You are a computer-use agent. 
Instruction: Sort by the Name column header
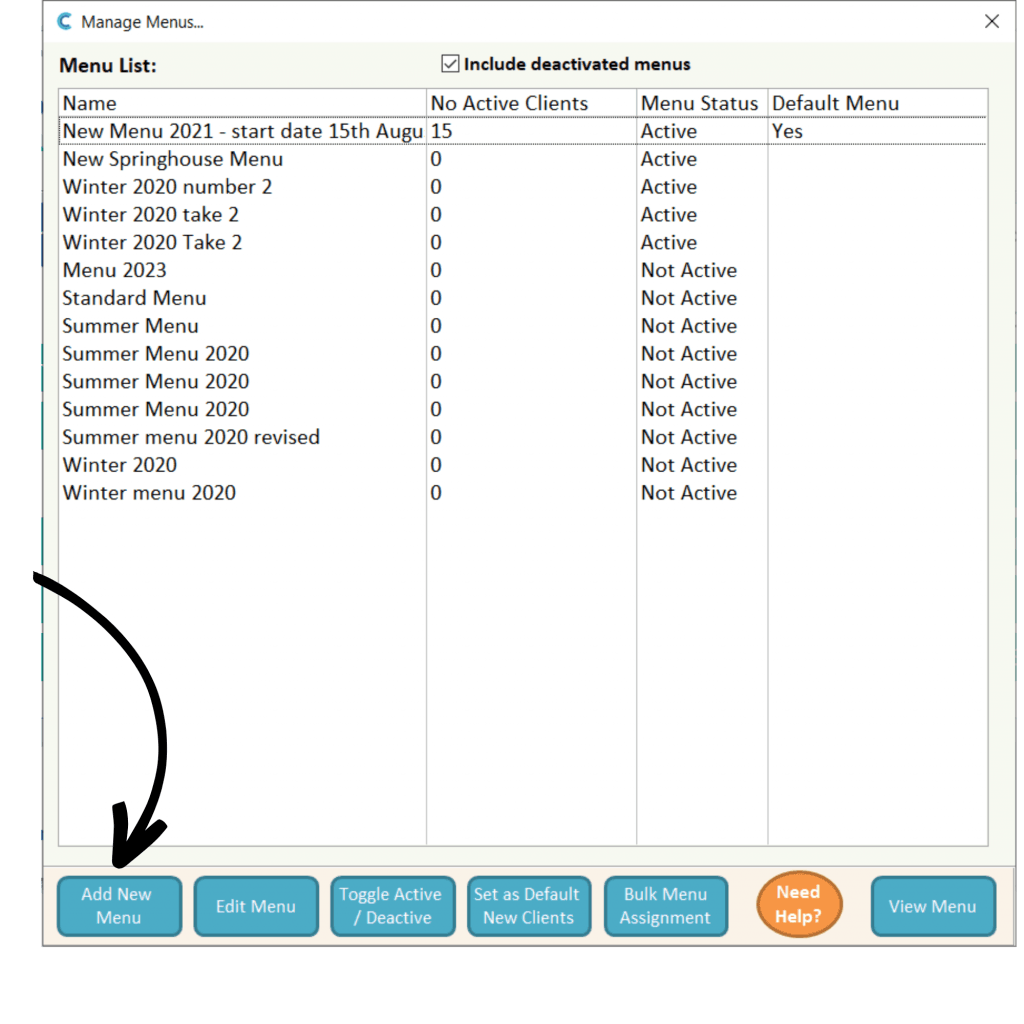click(242, 103)
